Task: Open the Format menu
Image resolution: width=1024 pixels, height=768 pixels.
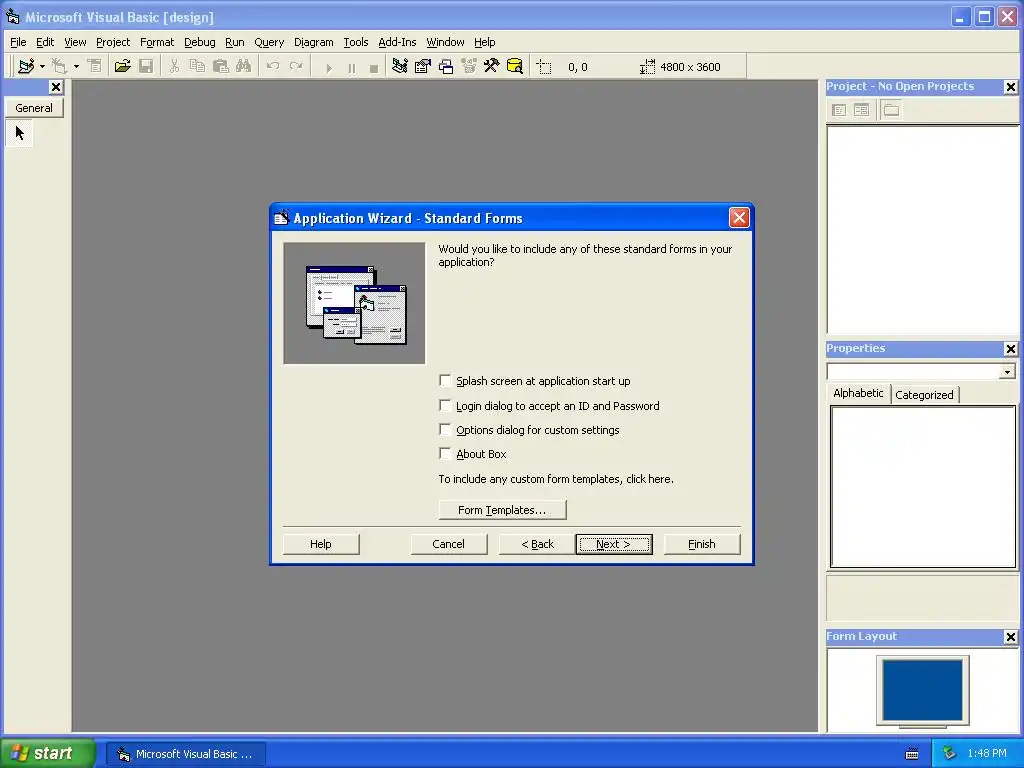Action: click(157, 42)
